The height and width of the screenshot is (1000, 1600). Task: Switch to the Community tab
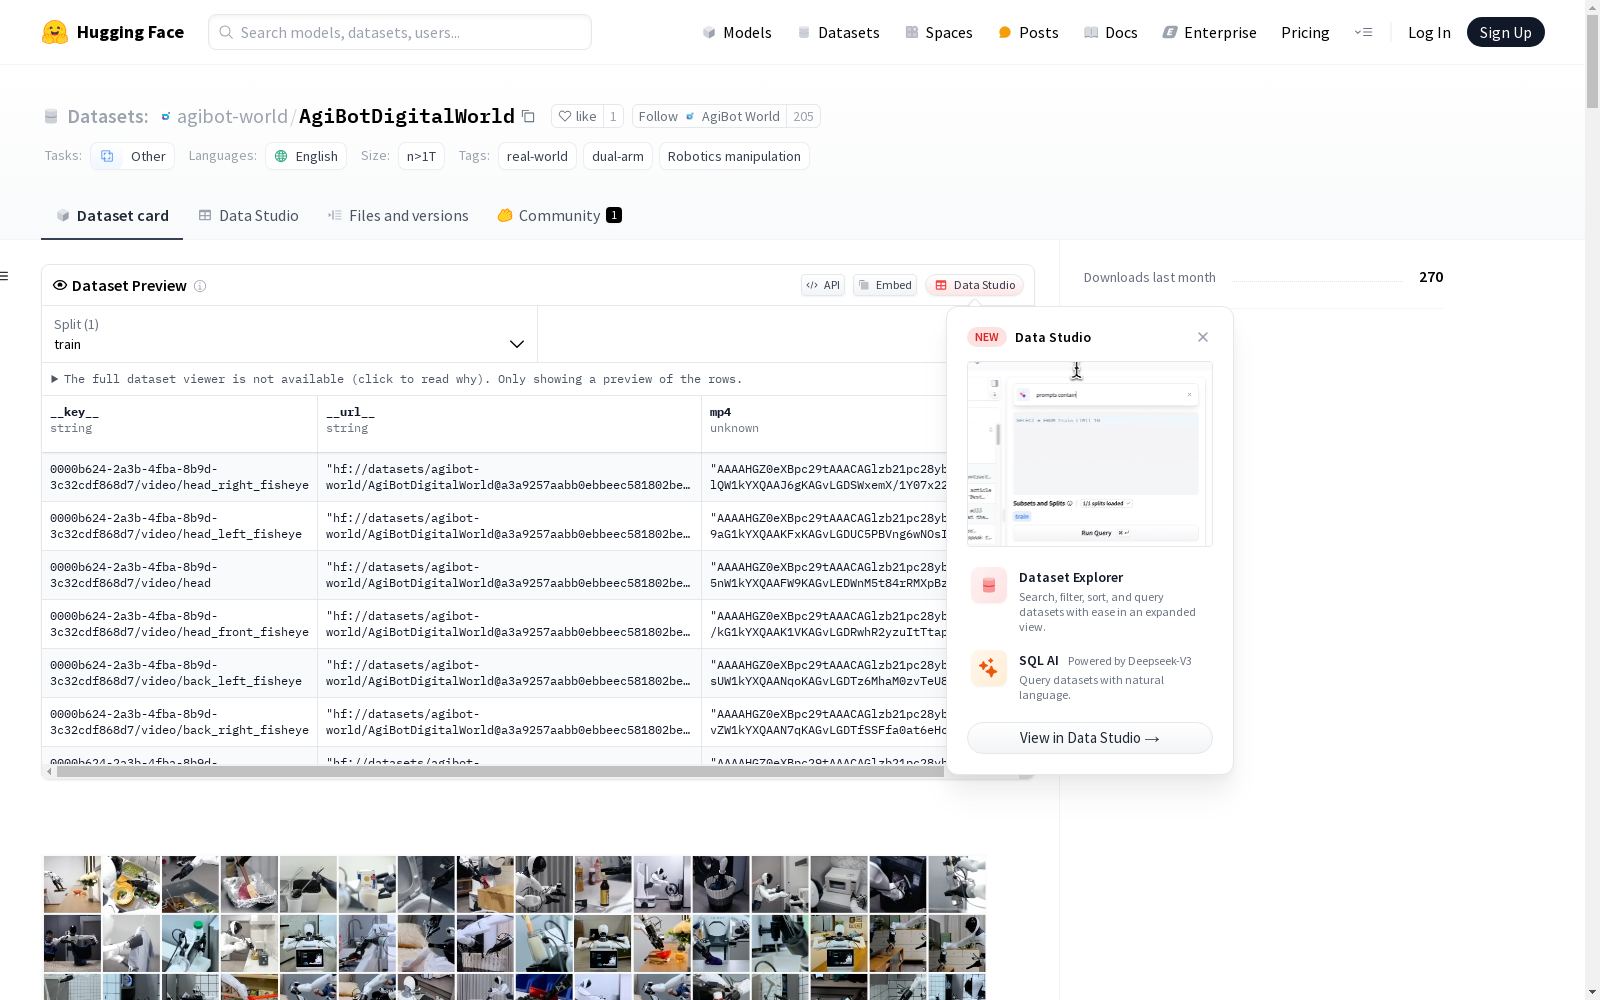coord(559,215)
